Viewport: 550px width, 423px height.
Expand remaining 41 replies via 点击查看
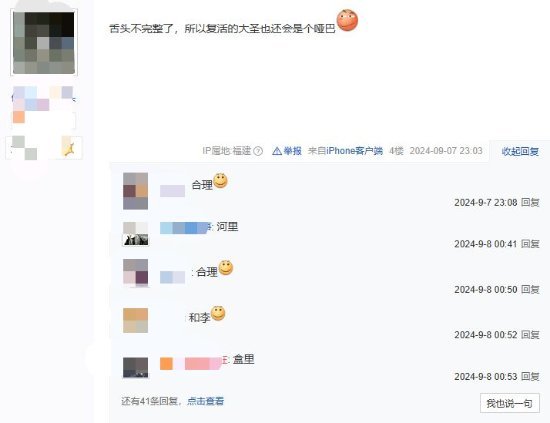click(206, 401)
